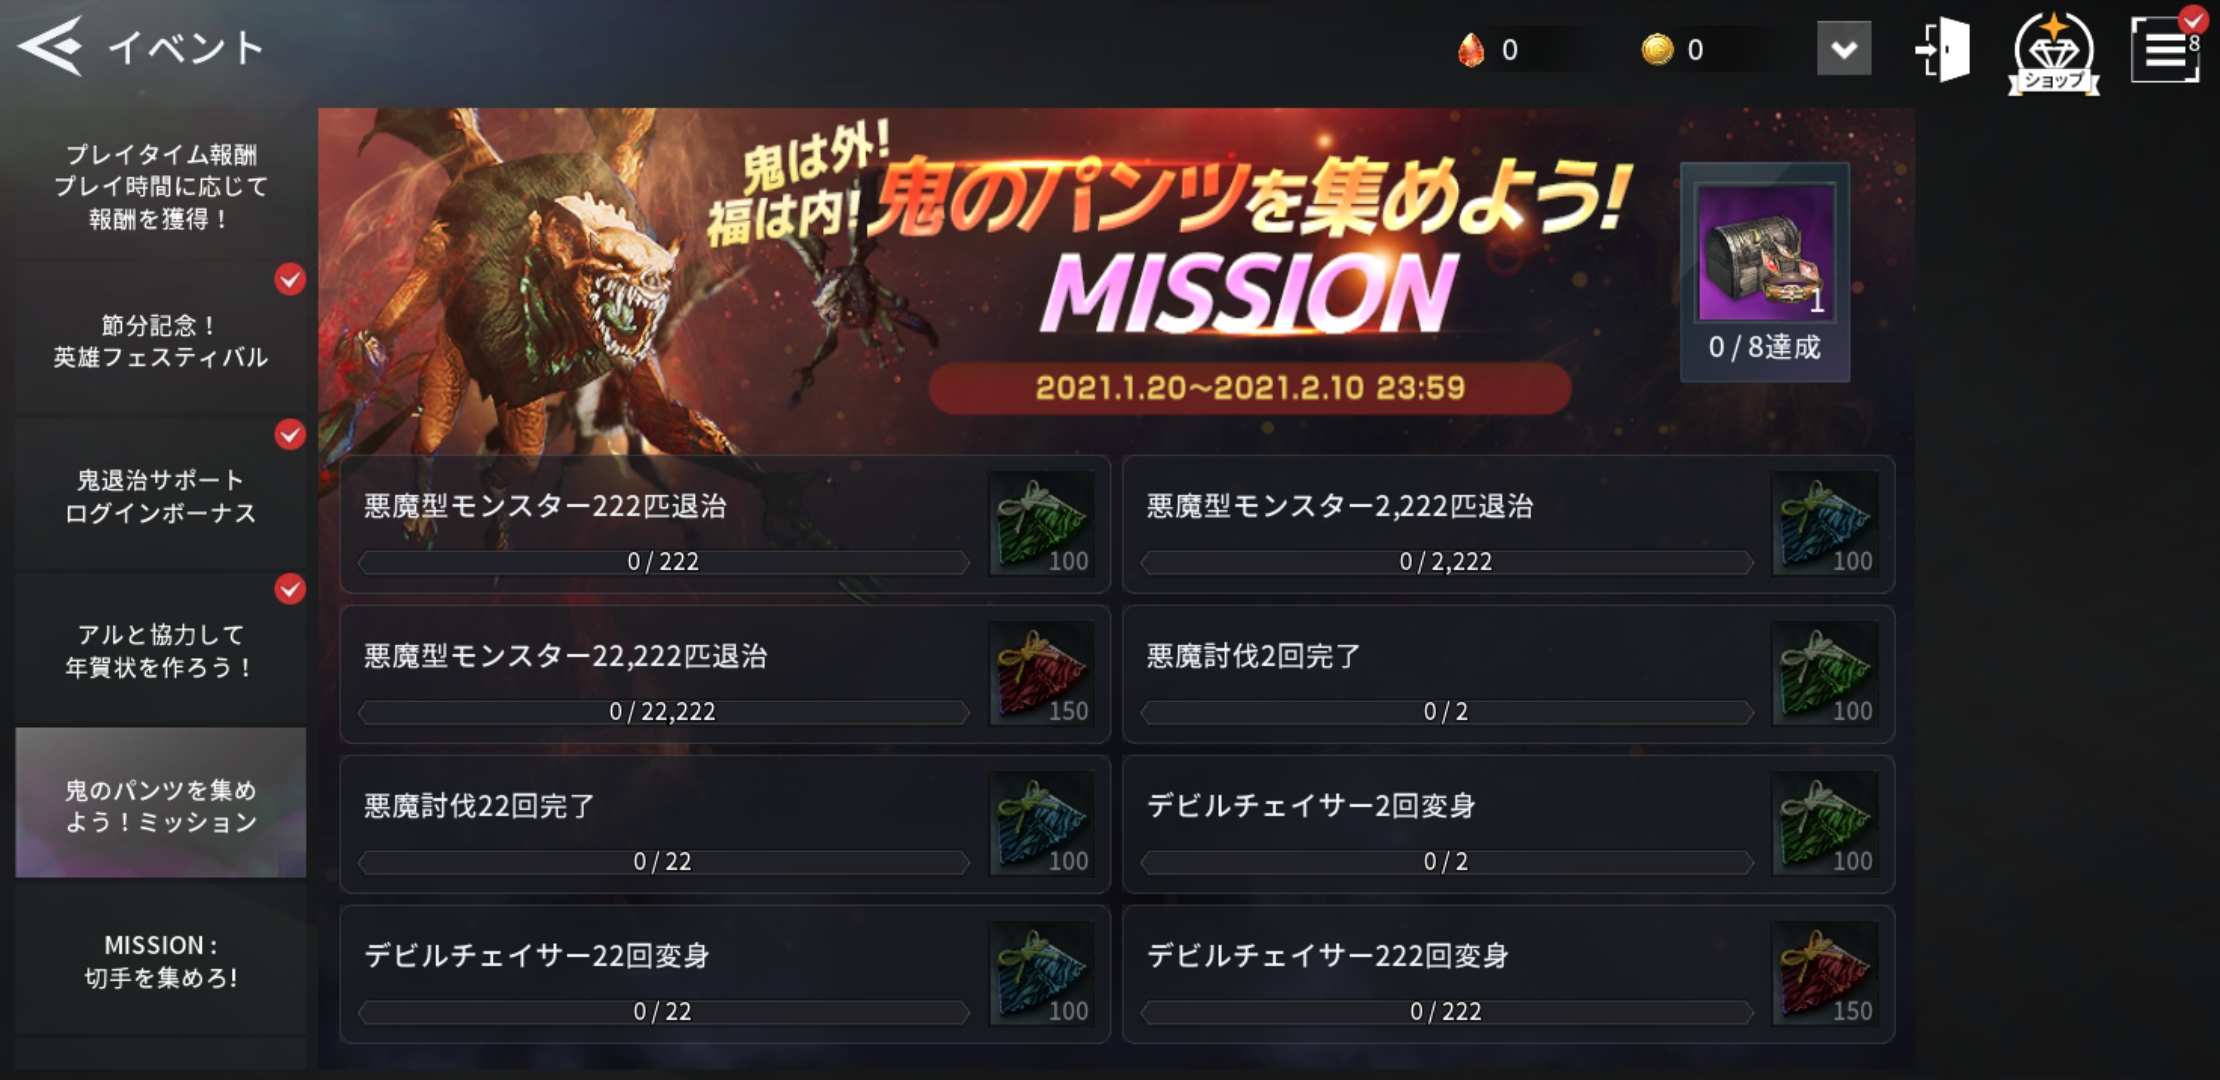2220x1080 pixels.
Task: Select the 悪魔討伐2回完了 mission row
Action: coord(1508,674)
